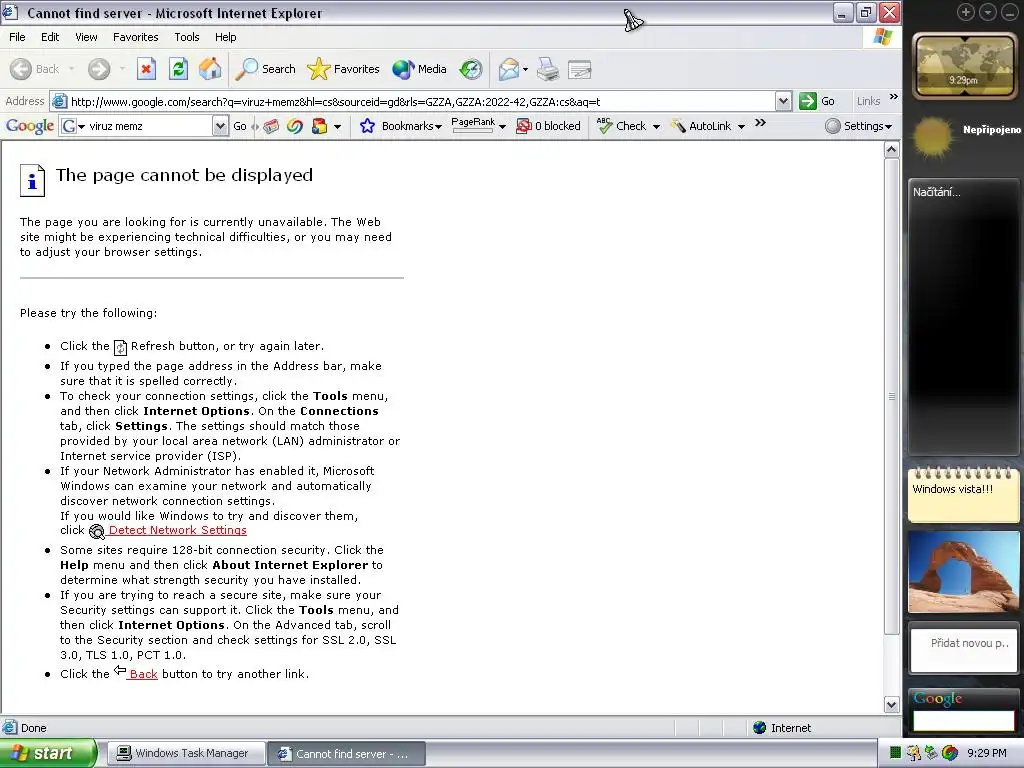Screen dimensions: 1024x768
Task: Click the Internet zone status indicator
Action: (782, 728)
